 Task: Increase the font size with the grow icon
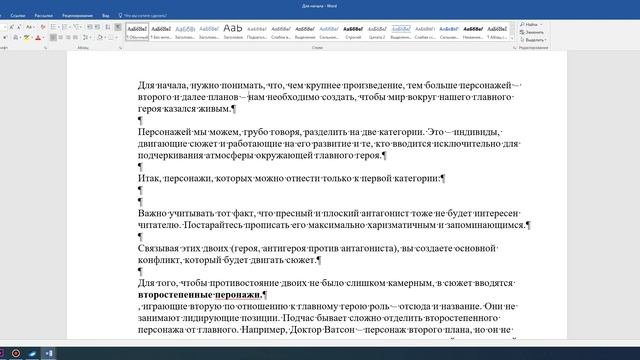click(11, 27)
